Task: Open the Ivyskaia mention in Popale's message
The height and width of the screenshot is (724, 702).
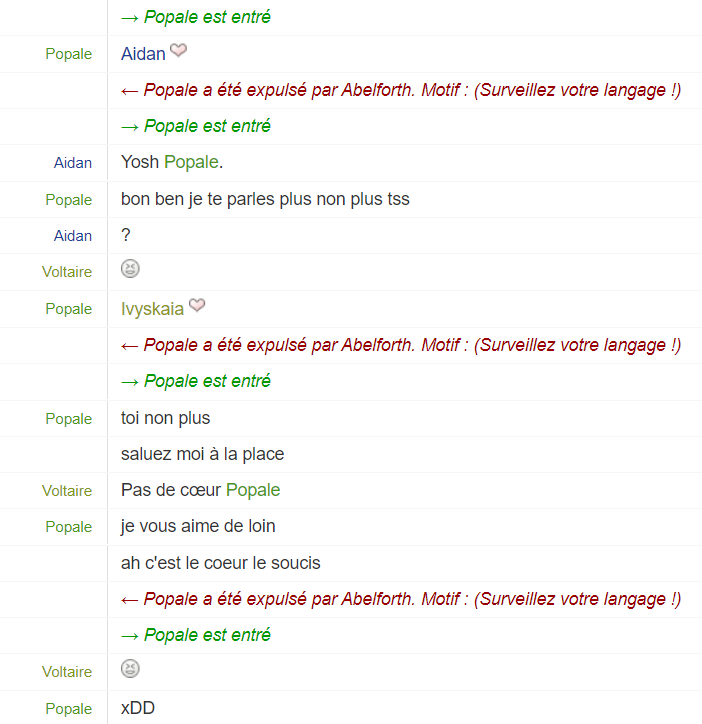Action: [152, 309]
